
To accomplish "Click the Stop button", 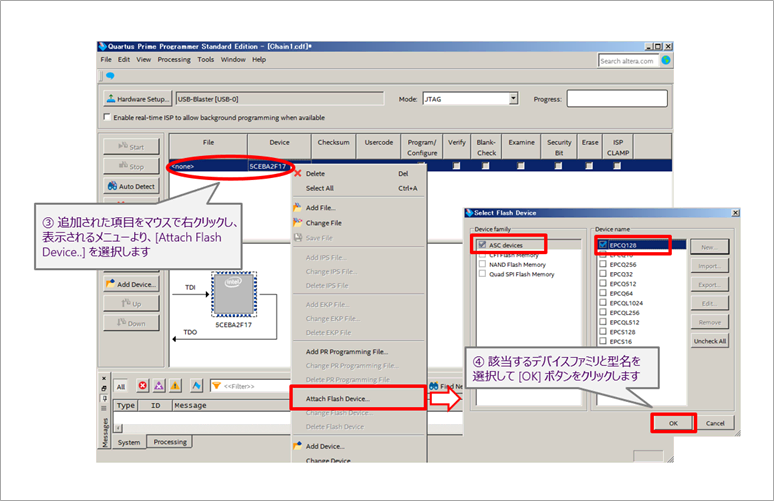I will click(x=131, y=166).
